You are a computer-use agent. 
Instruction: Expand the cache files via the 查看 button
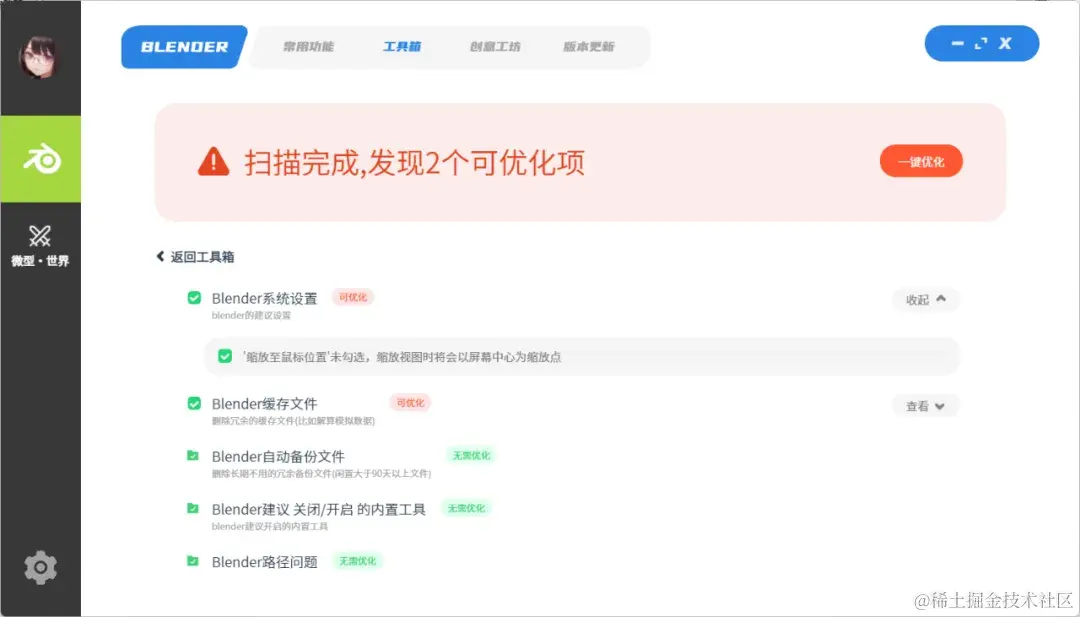tap(925, 406)
